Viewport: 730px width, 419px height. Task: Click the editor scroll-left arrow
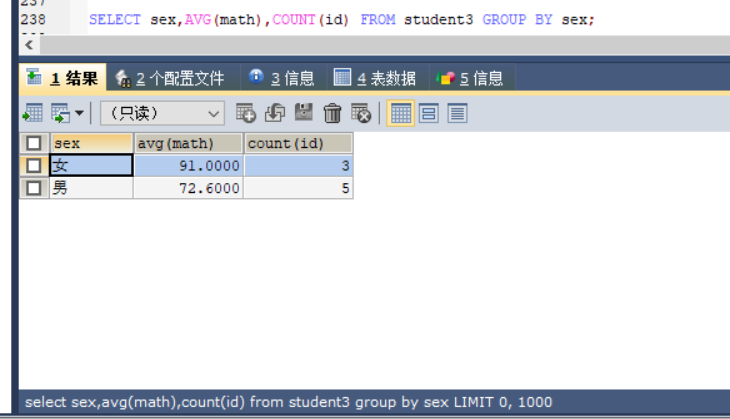(29, 45)
